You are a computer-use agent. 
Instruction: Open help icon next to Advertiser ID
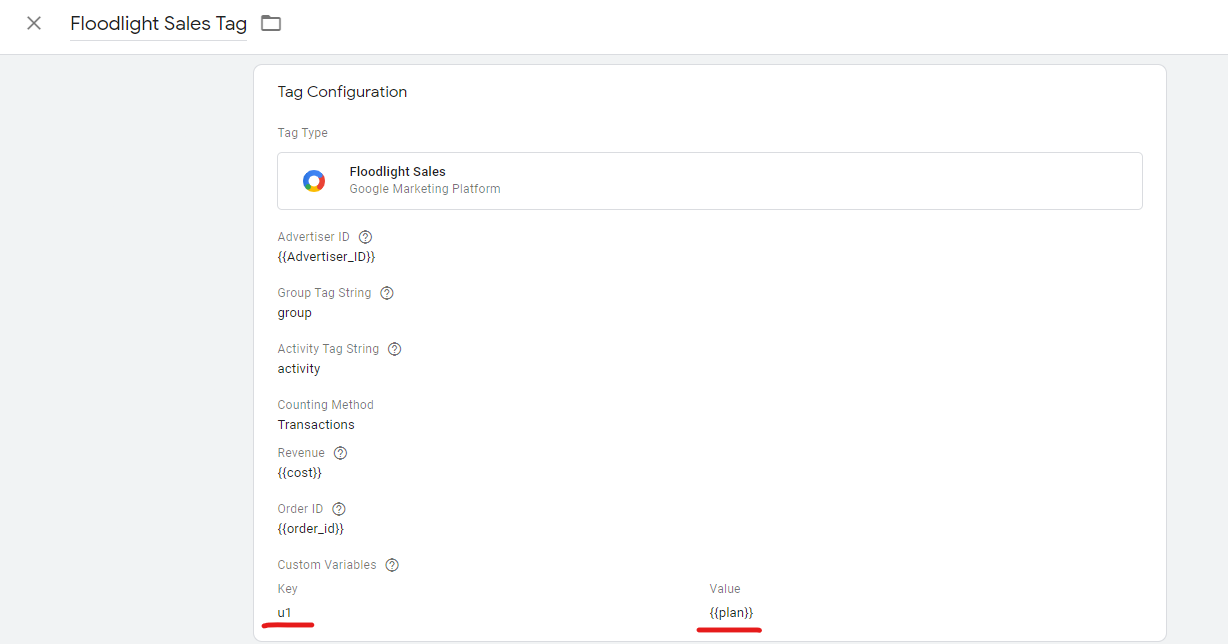coord(365,237)
